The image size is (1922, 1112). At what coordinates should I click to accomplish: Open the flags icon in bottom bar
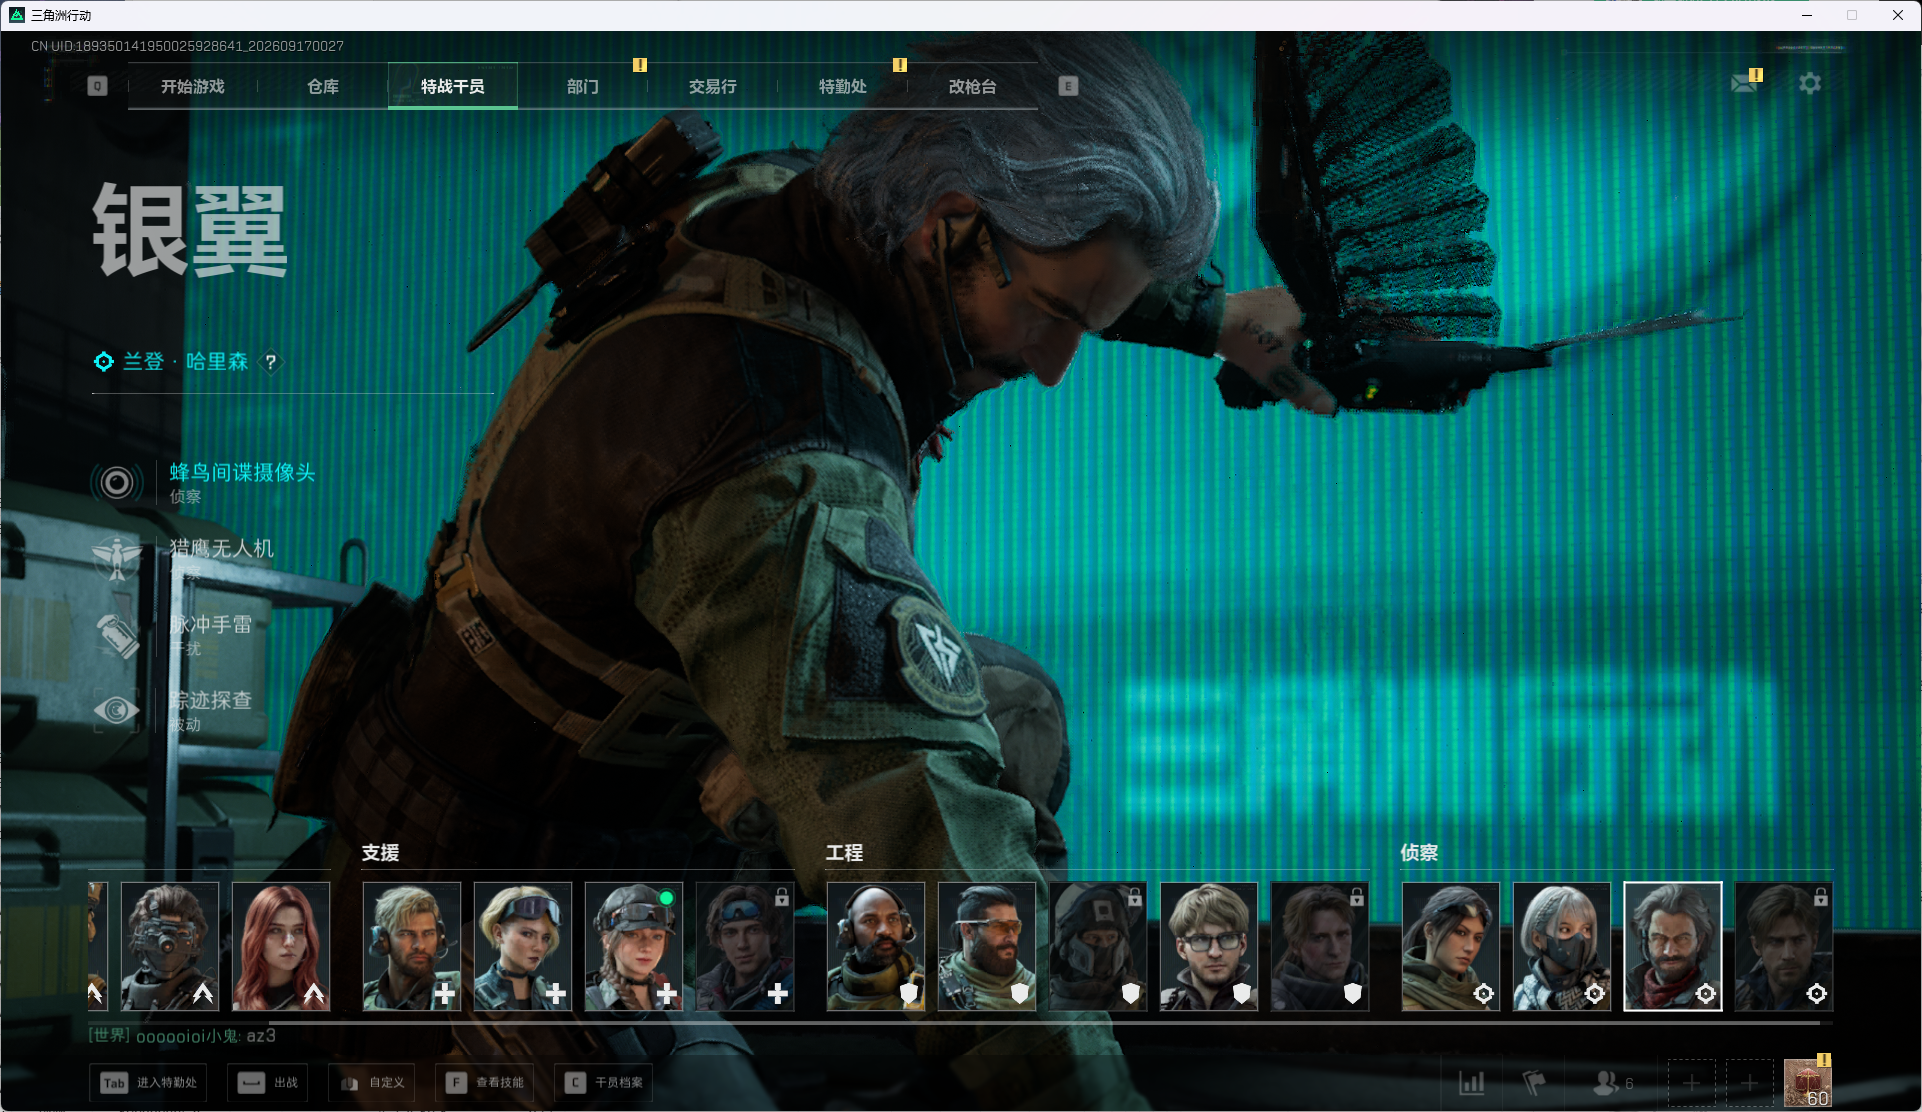coord(1533,1083)
